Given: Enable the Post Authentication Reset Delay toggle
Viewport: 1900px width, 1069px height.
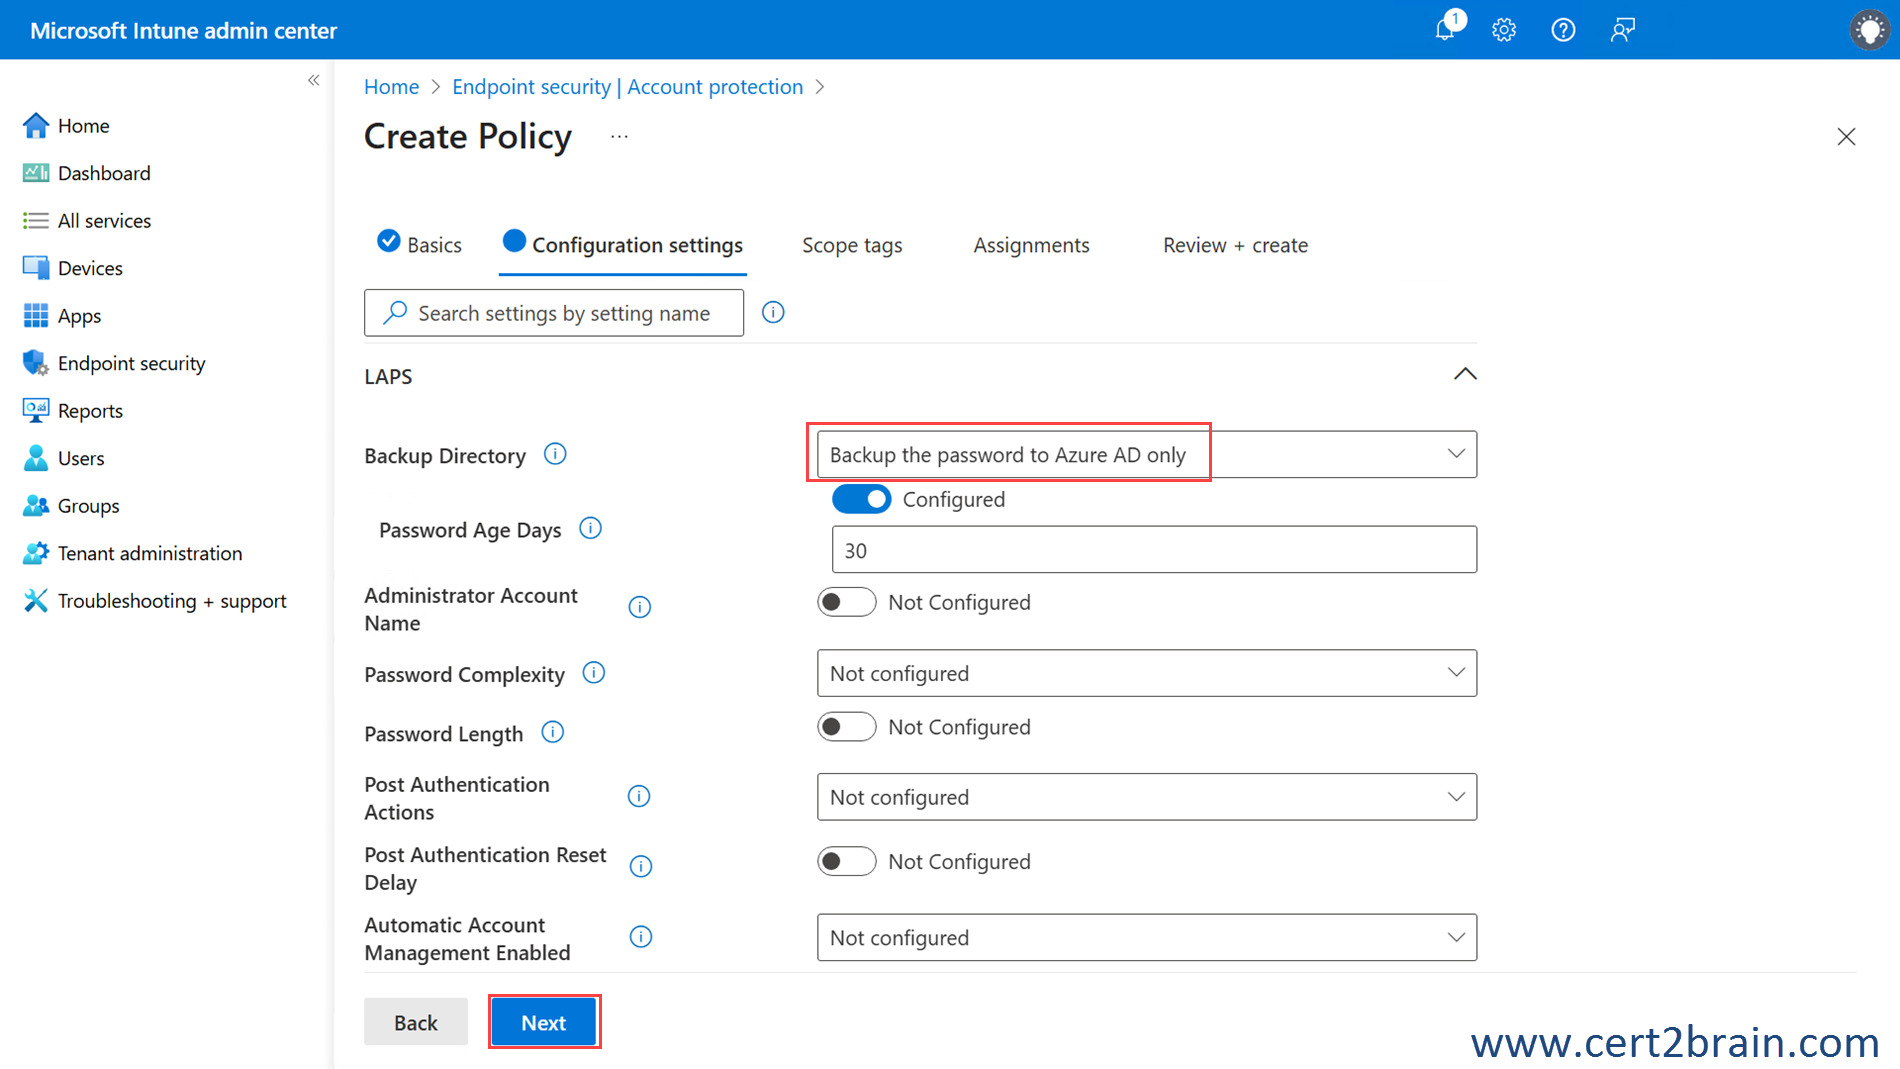Looking at the screenshot, I should click(846, 861).
